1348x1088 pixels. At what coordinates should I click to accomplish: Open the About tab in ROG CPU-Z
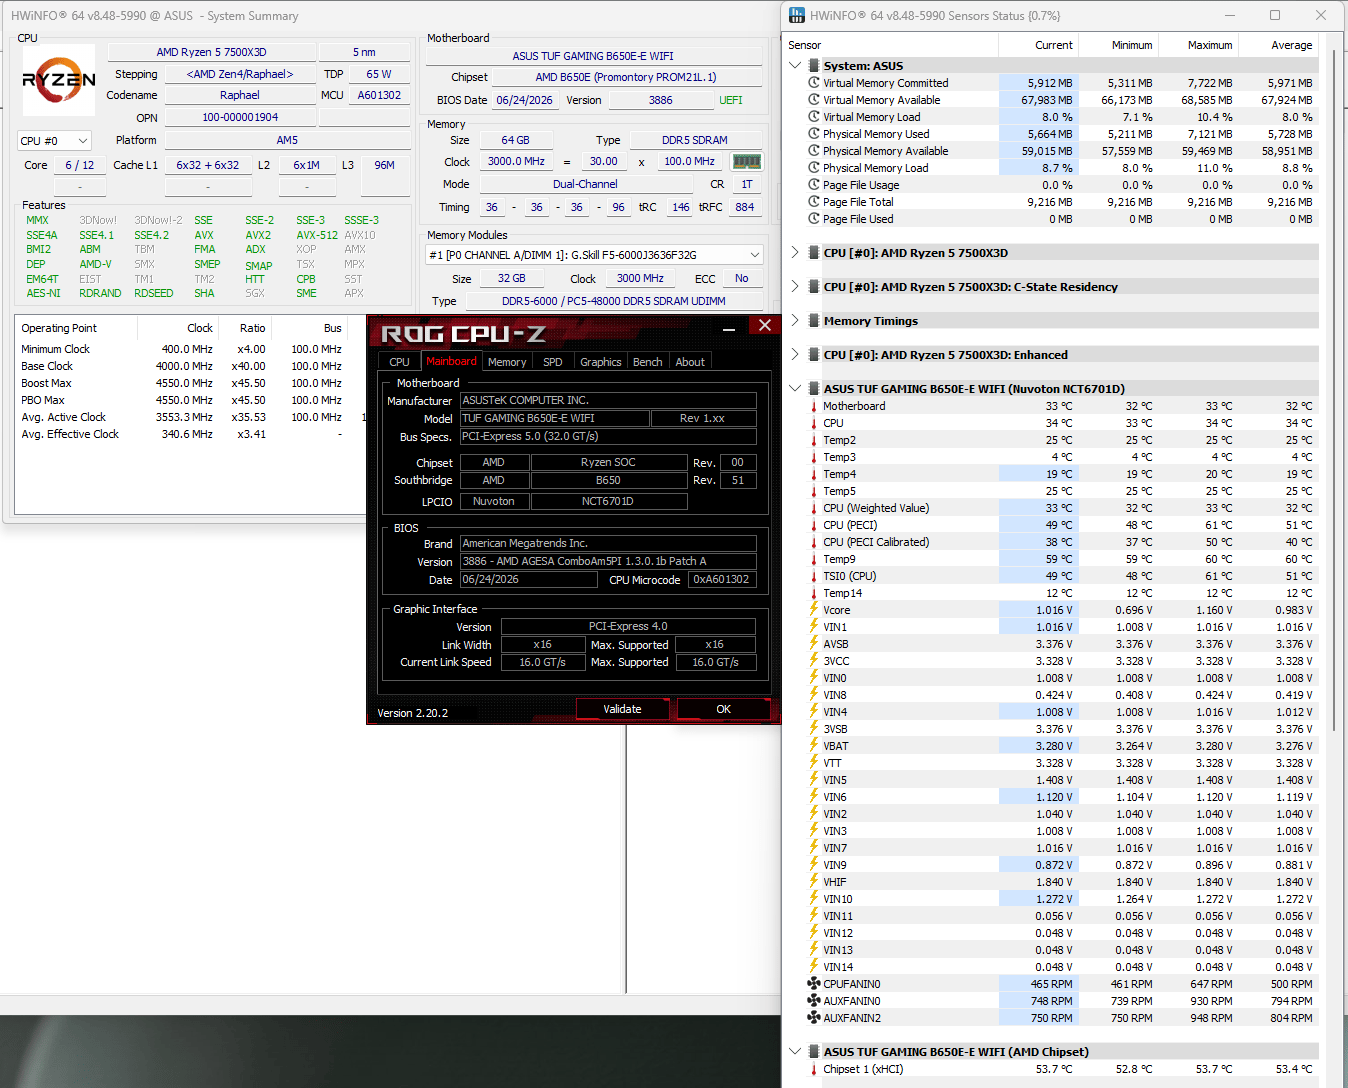point(690,362)
